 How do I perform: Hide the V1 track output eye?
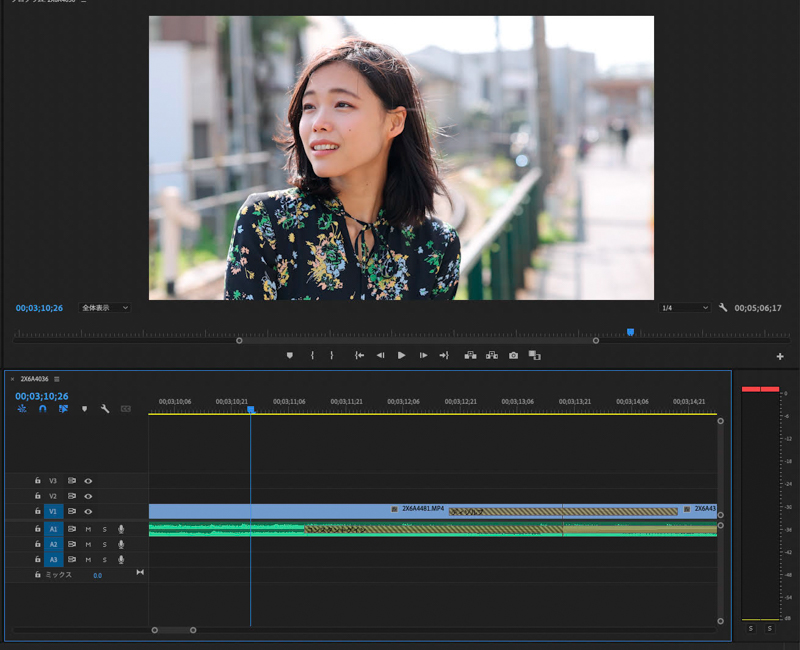click(x=88, y=511)
